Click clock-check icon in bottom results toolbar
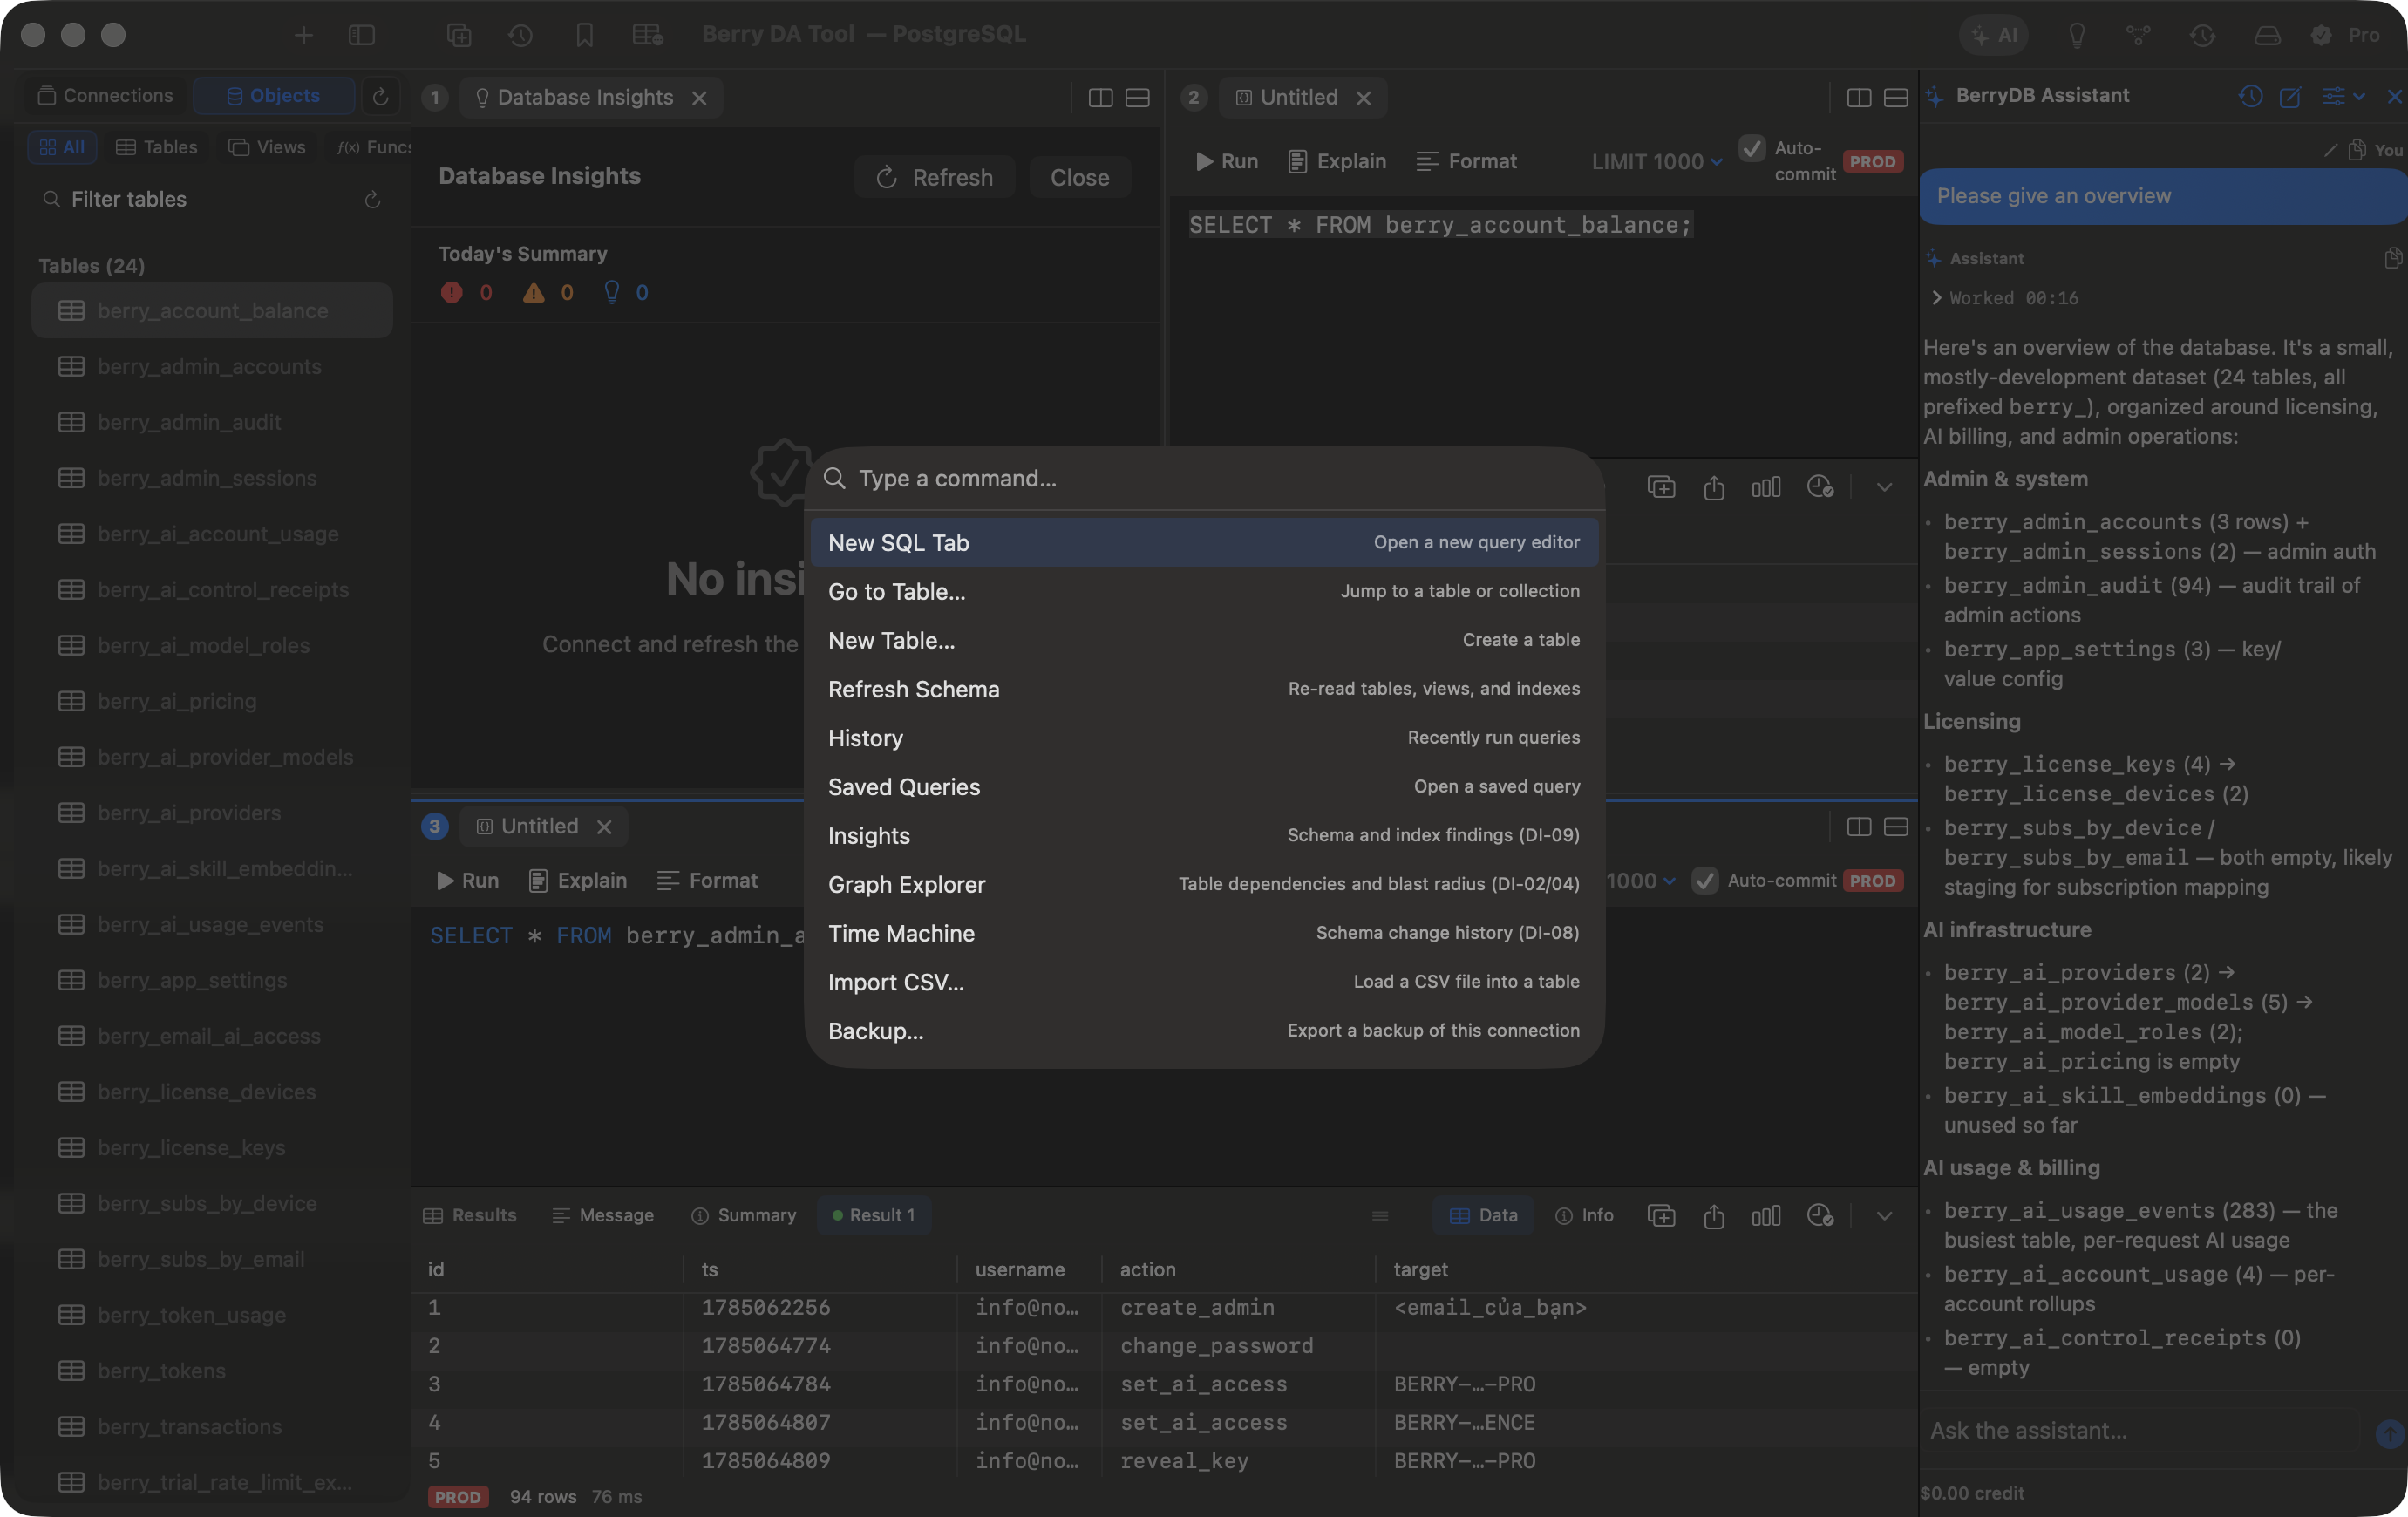2408x1517 pixels. [x=1820, y=1216]
